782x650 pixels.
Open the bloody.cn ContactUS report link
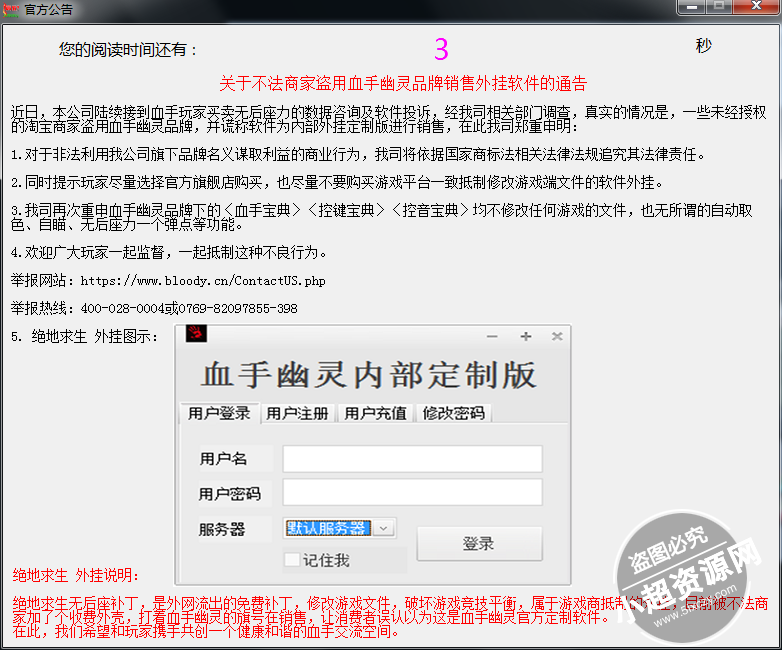(x=203, y=282)
